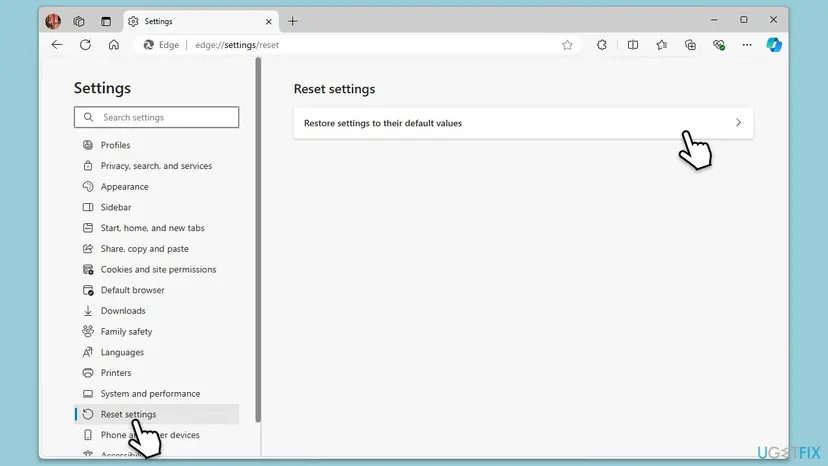Open the Favorites list icon

(x=662, y=45)
